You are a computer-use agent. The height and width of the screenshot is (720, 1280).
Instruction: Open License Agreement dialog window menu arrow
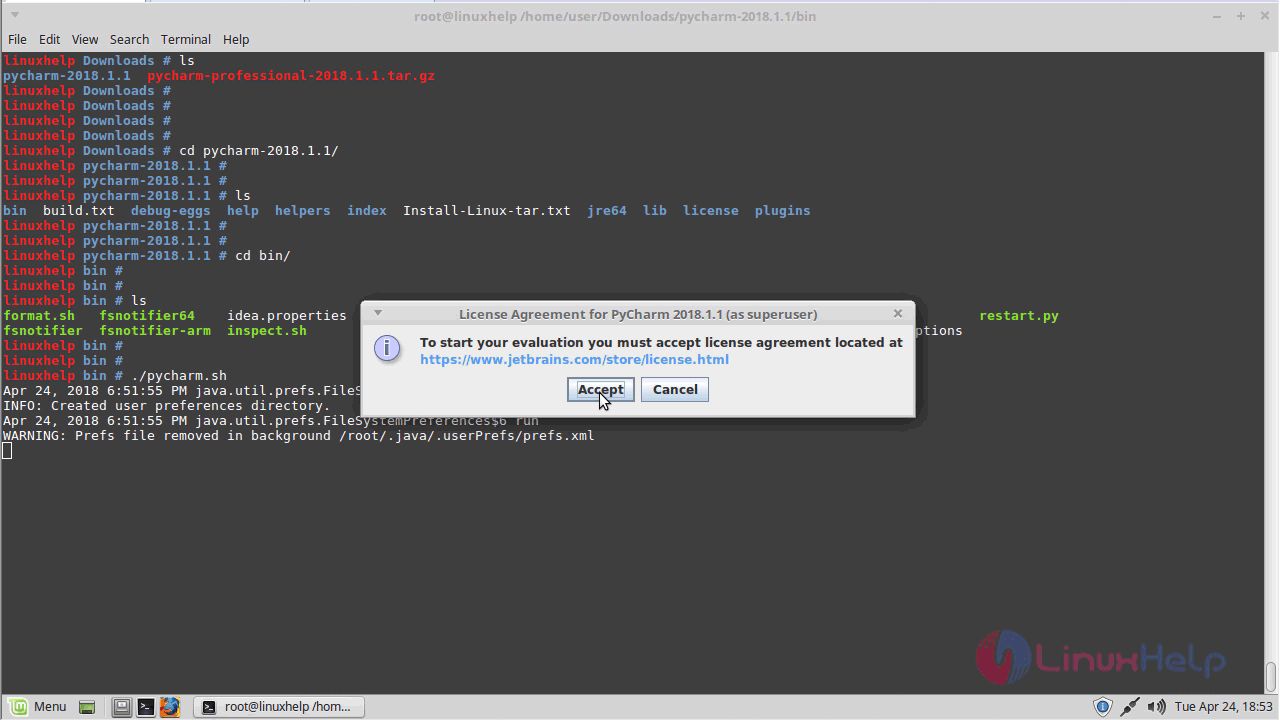click(377, 313)
